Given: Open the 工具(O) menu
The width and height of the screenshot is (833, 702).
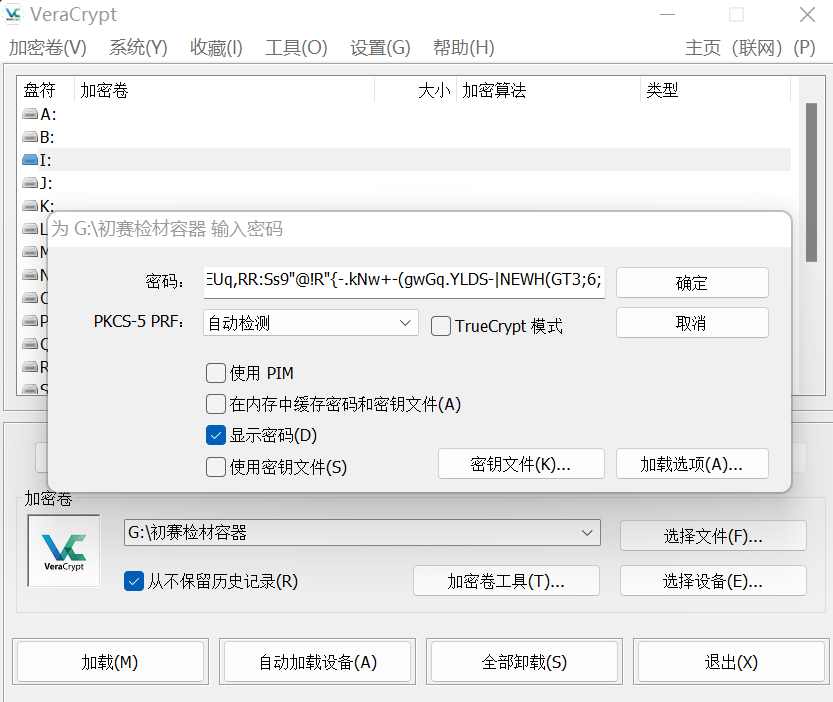Looking at the screenshot, I should (x=296, y=47).
